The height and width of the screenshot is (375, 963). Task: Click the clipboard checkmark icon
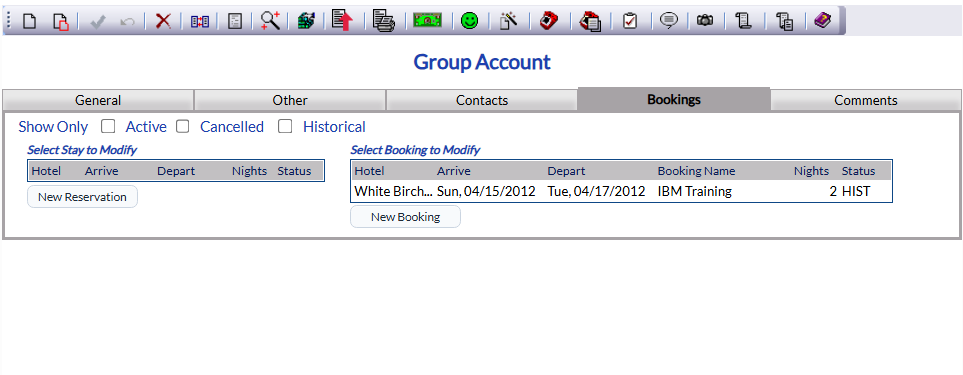tap(630, 21)
